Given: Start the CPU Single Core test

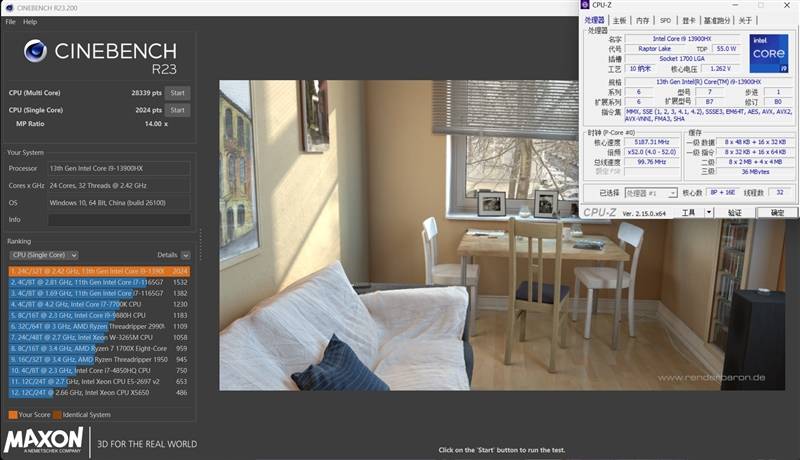Looking at the screenshot, I should [x=178, y=110].
